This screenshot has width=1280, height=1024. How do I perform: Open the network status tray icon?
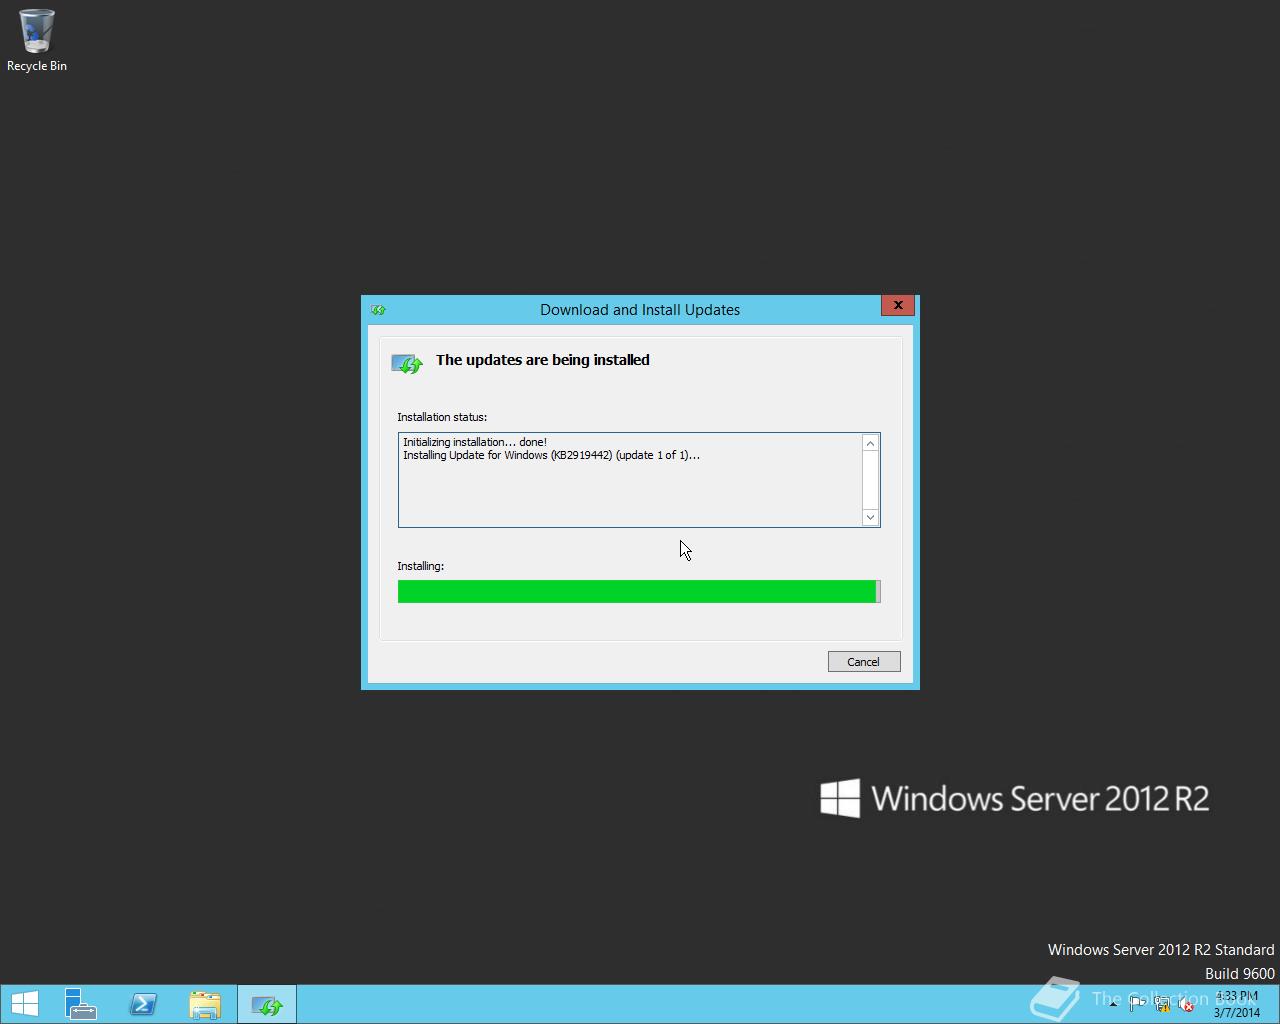tap(1162, 1005)
